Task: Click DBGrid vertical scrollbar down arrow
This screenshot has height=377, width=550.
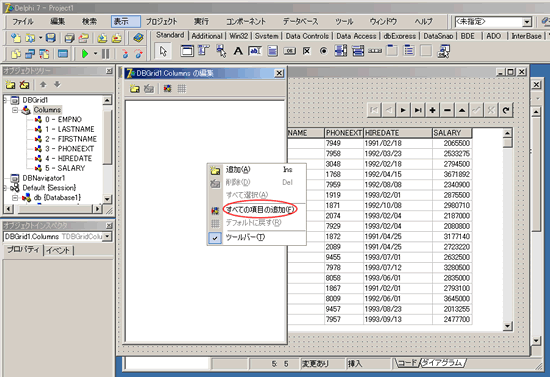Action: [x=508, y=326]
